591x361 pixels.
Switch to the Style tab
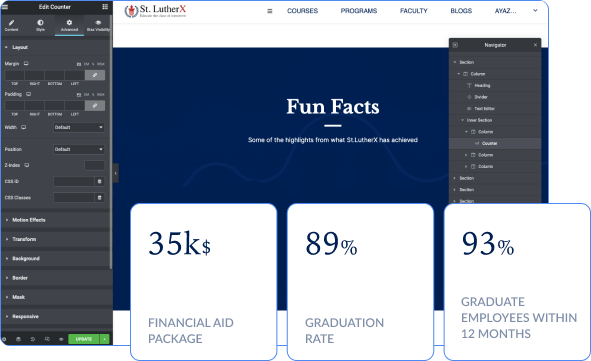coord(40,26)
